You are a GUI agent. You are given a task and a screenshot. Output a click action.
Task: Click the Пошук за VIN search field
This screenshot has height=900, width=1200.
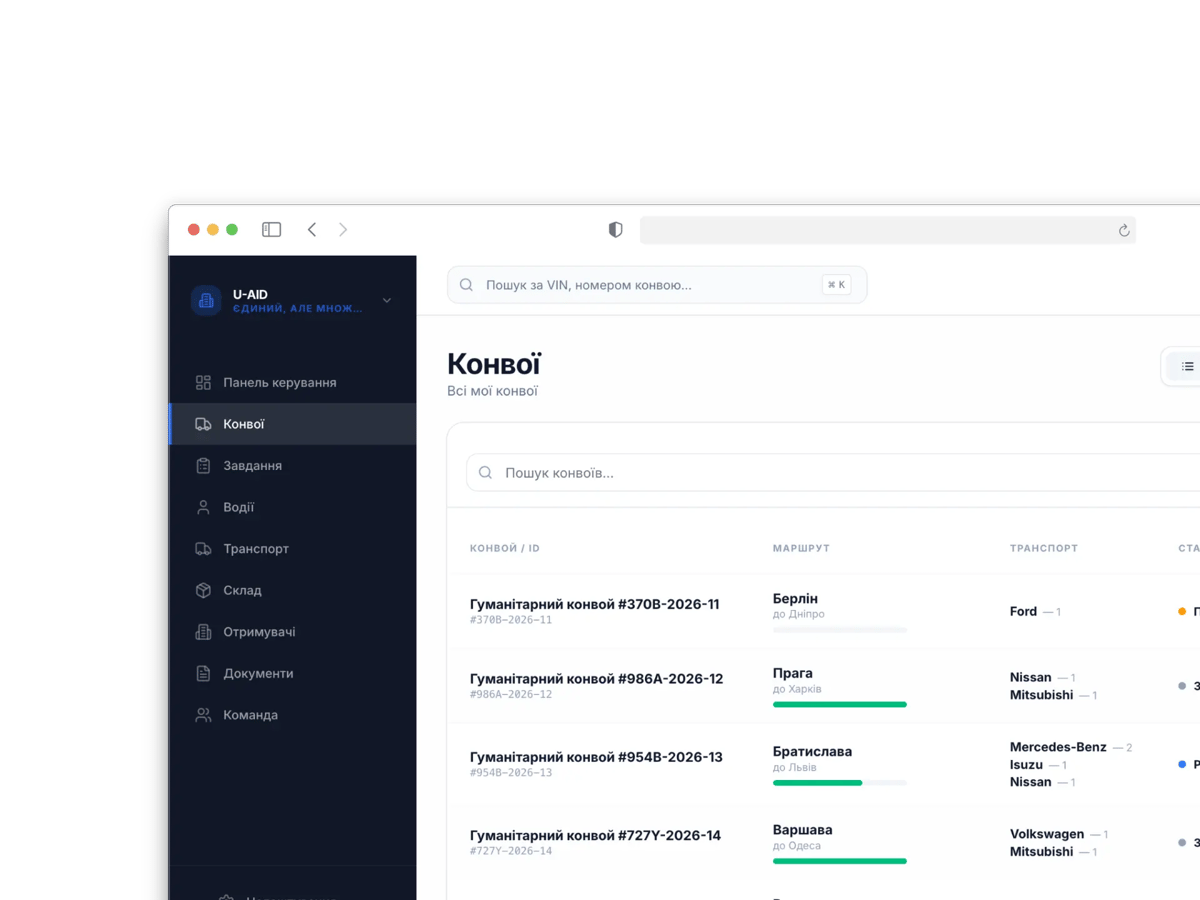tap(657, 285)
